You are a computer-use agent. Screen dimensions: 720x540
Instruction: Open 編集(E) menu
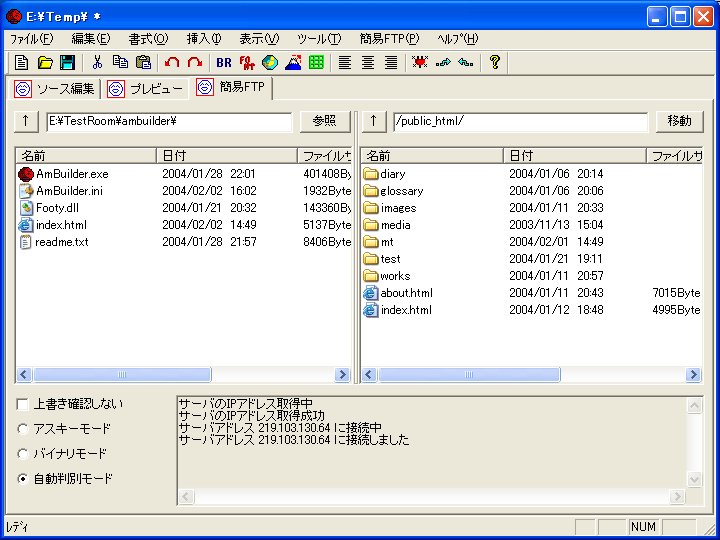tap(91, 39)
